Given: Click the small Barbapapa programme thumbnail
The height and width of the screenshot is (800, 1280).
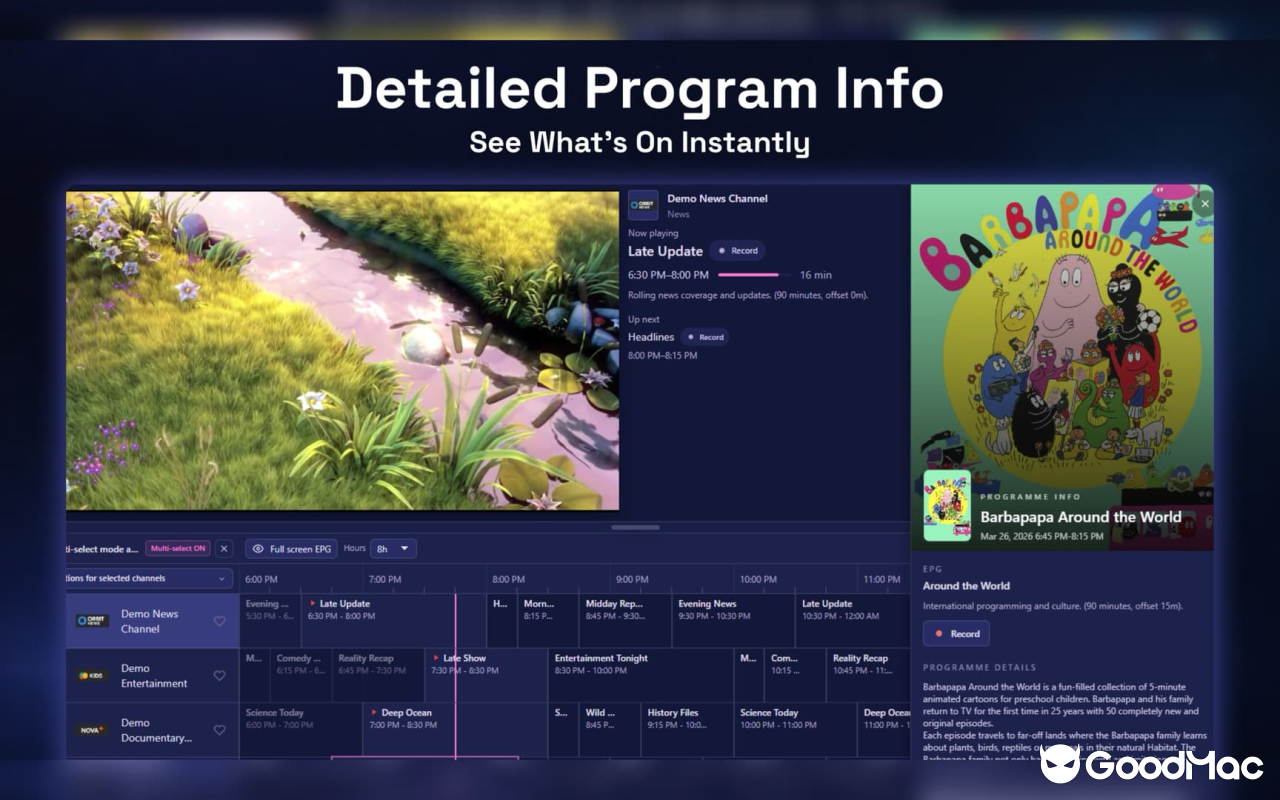Looking at the screenshot, I should [x=947, y=505].
